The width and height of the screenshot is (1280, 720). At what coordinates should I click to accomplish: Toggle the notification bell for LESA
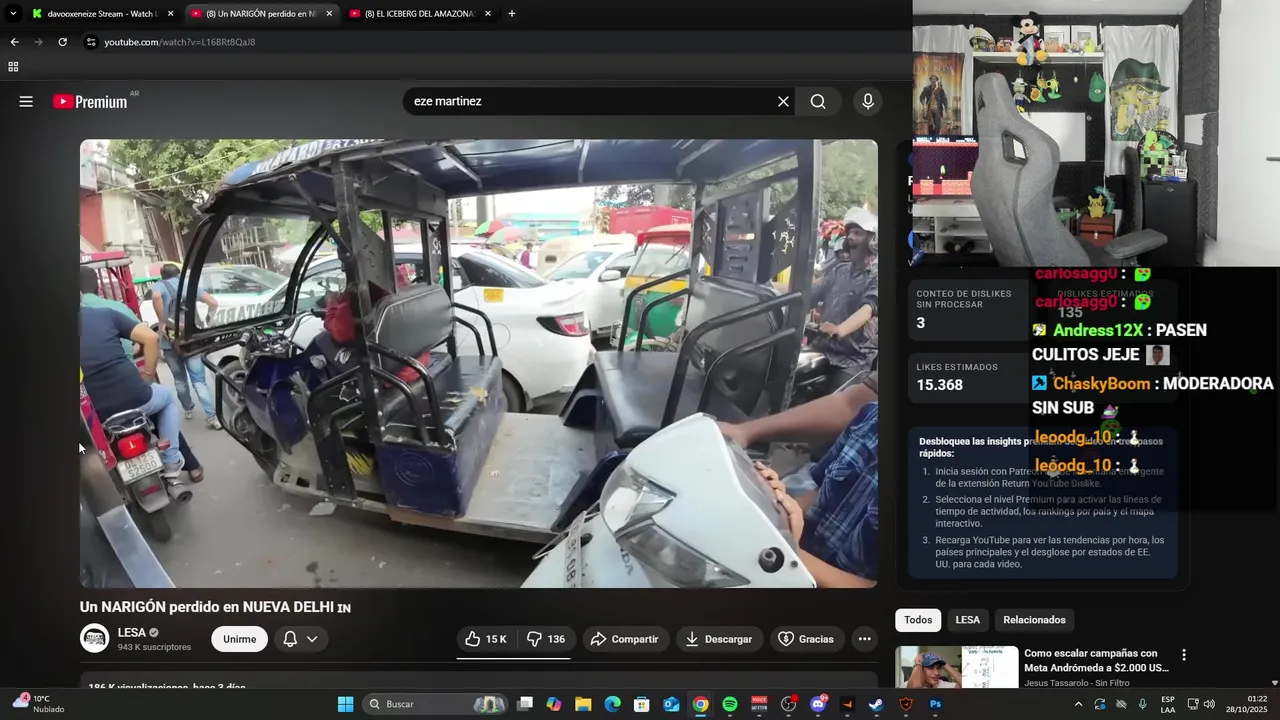point(290,639)
